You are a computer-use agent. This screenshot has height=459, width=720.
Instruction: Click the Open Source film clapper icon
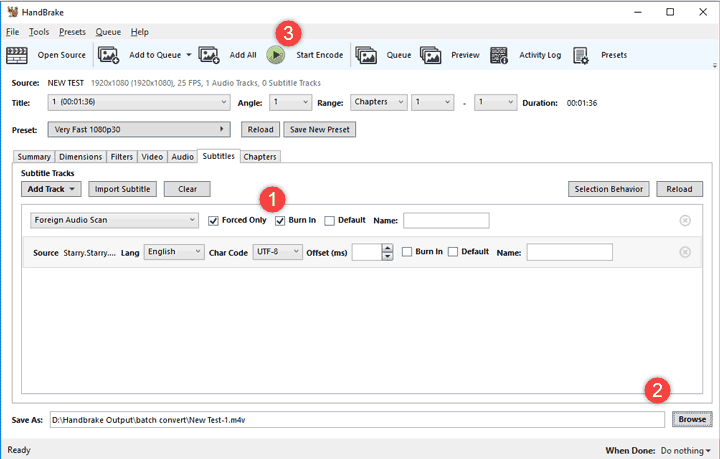(17, 55)
